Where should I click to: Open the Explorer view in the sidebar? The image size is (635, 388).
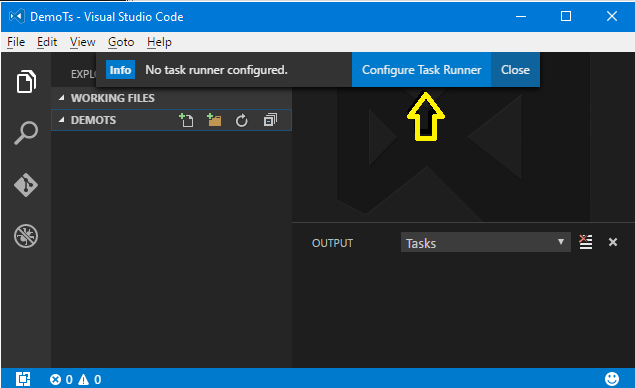(26, 81)
